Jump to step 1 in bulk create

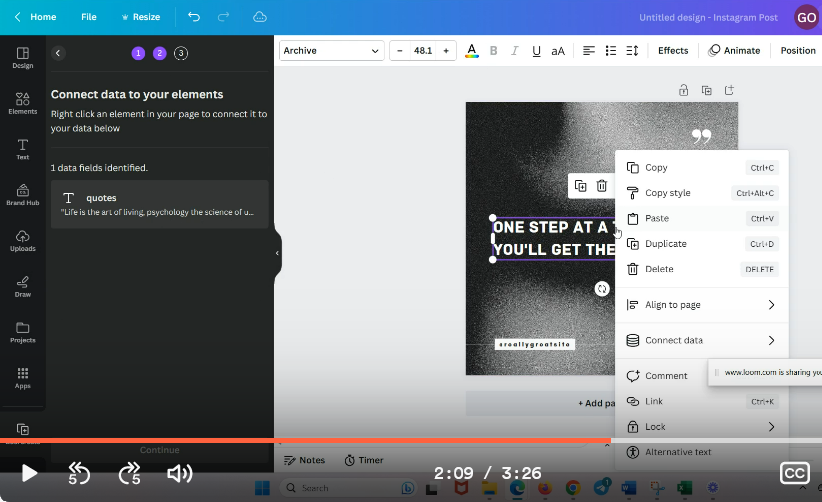click(x=138, y=53)
